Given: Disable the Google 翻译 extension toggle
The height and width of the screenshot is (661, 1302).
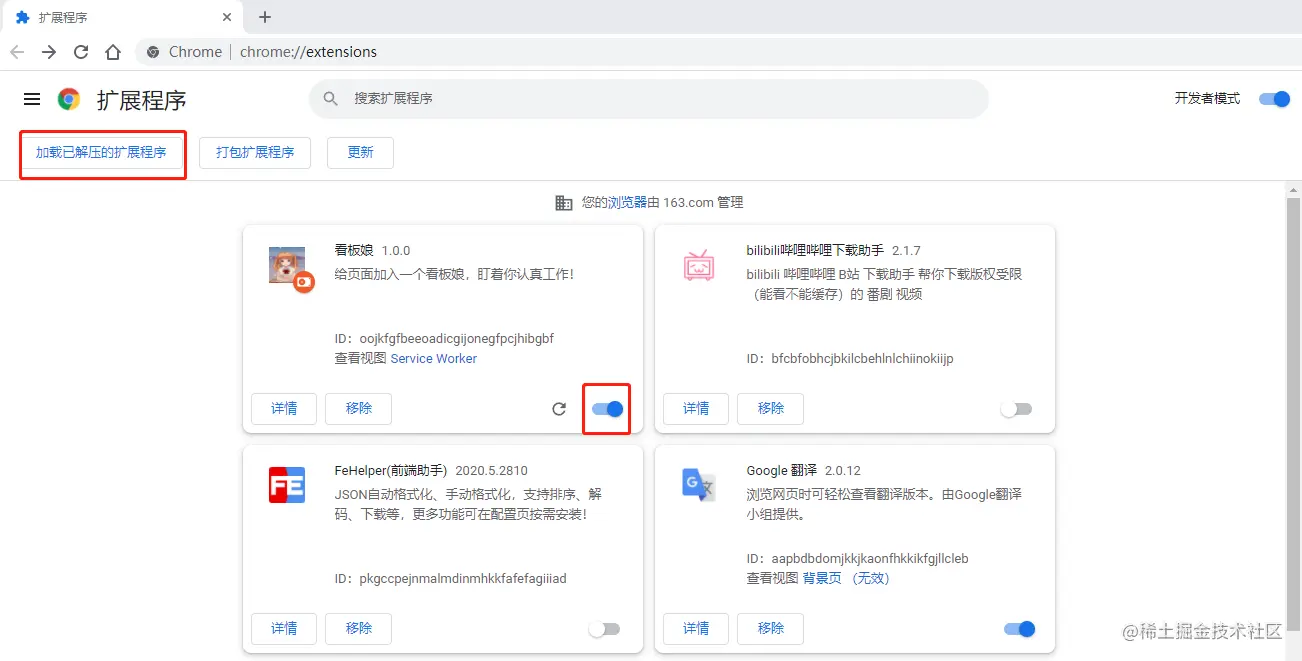Looking at the screenshot, I should point(1019,629).
